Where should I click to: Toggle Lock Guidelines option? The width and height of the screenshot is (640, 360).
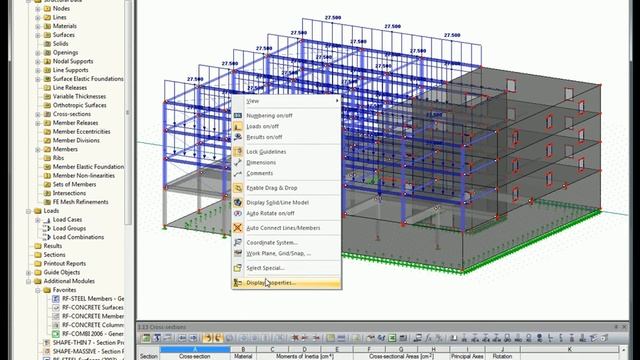click(287, 152)
